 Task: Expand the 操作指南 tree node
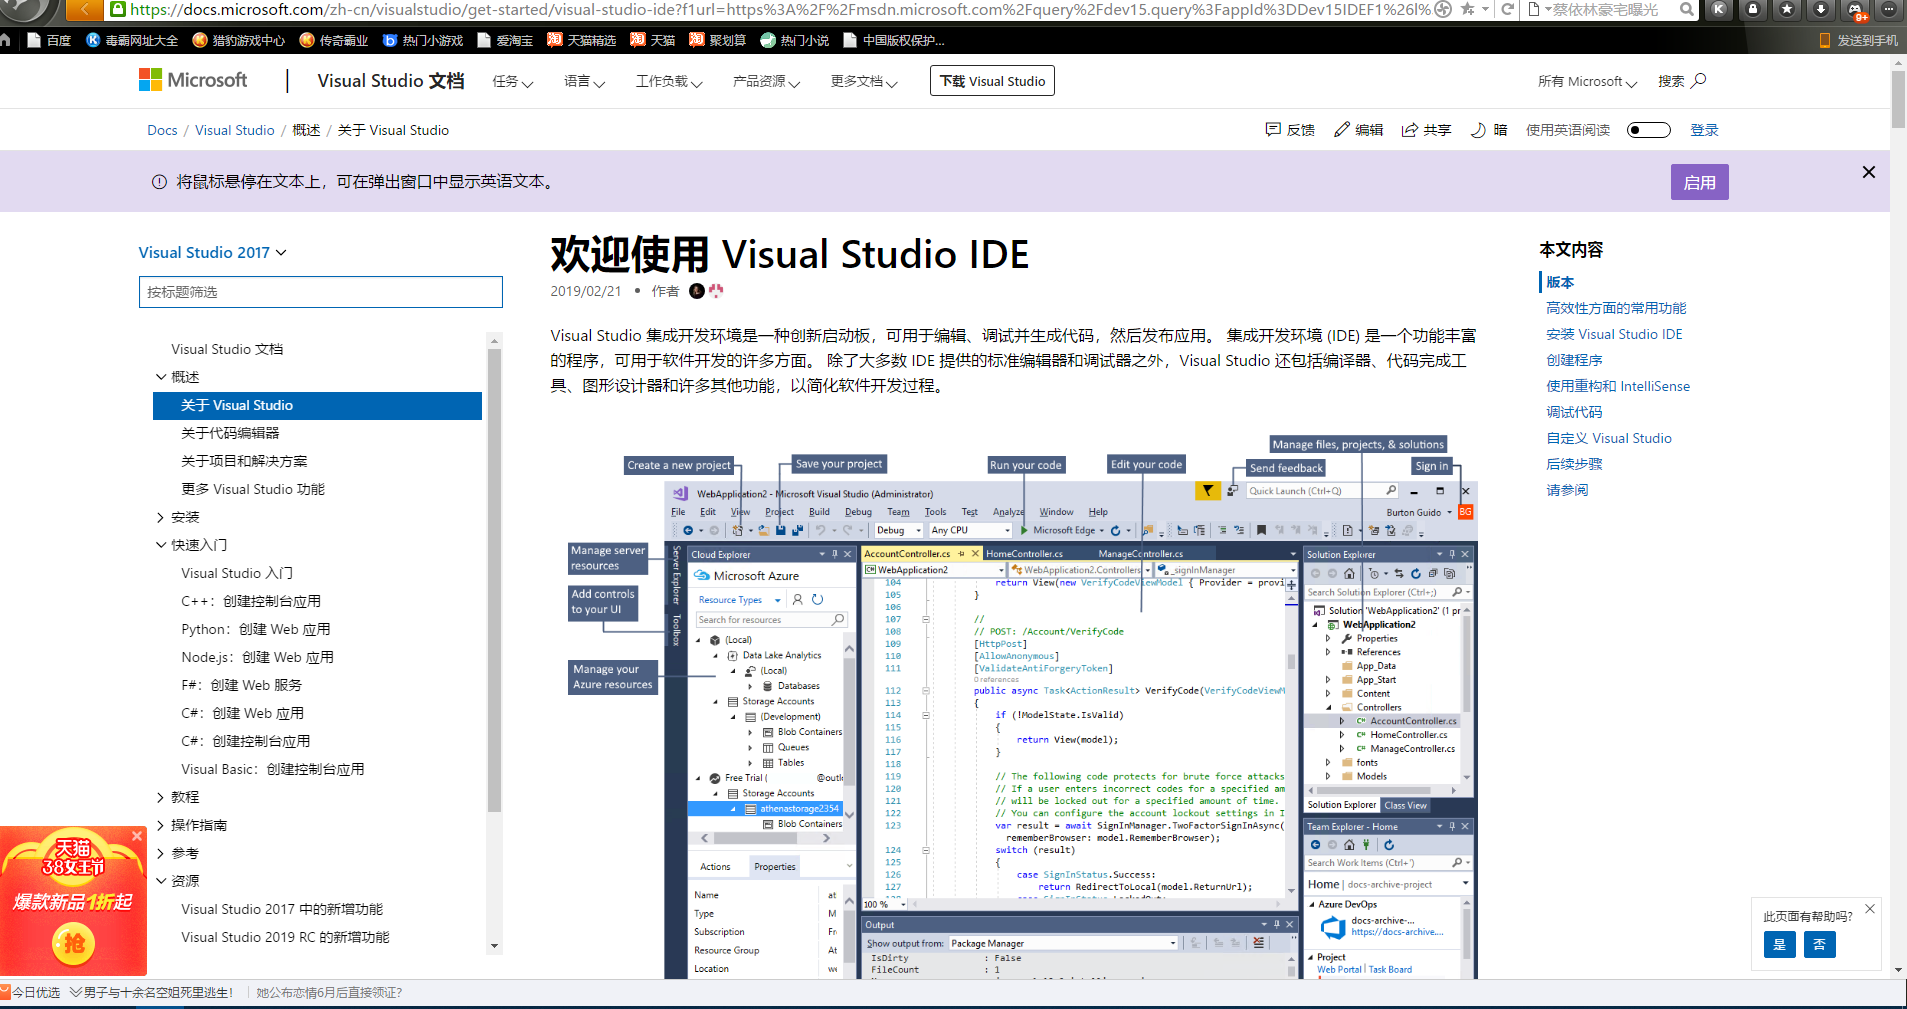point(161,825)
